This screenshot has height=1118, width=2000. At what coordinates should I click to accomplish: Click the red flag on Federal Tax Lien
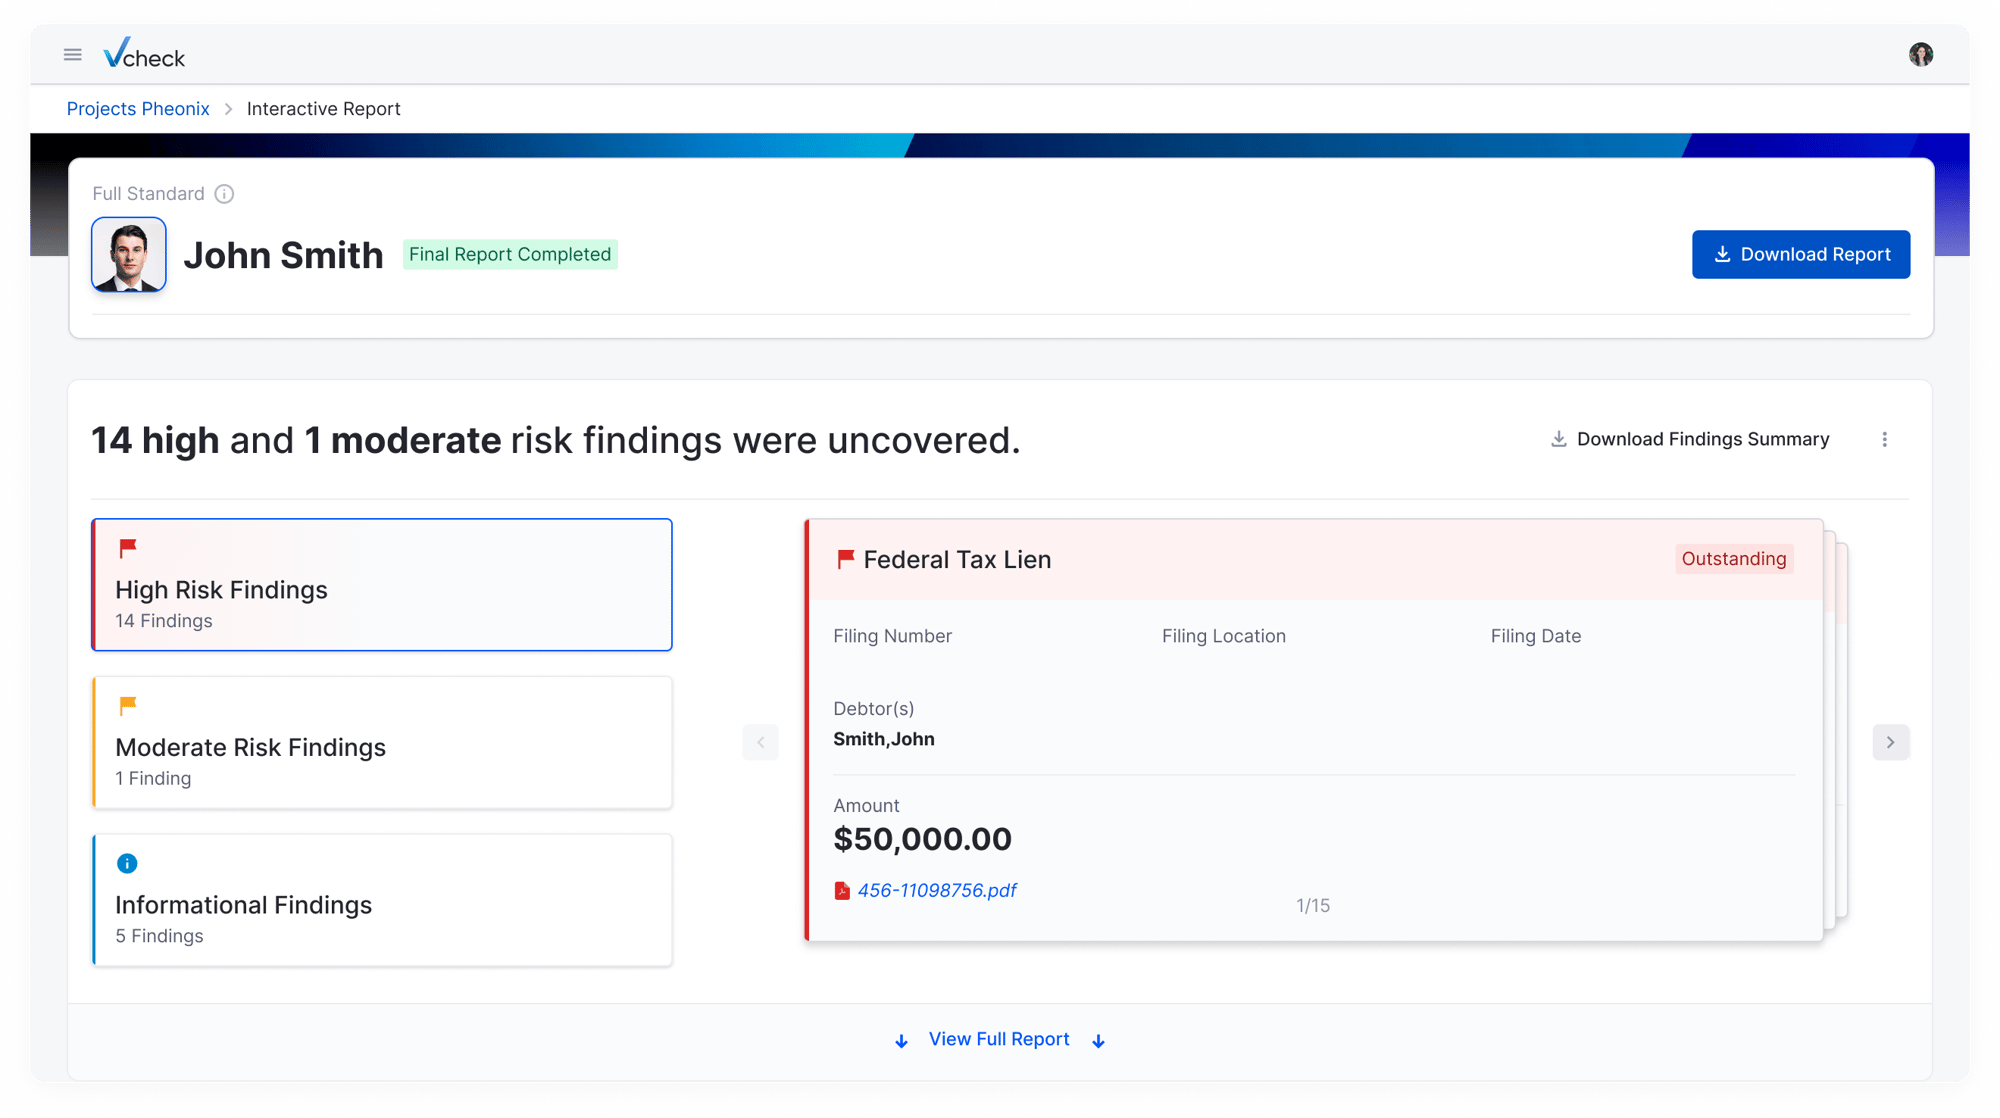coord(845,559)
